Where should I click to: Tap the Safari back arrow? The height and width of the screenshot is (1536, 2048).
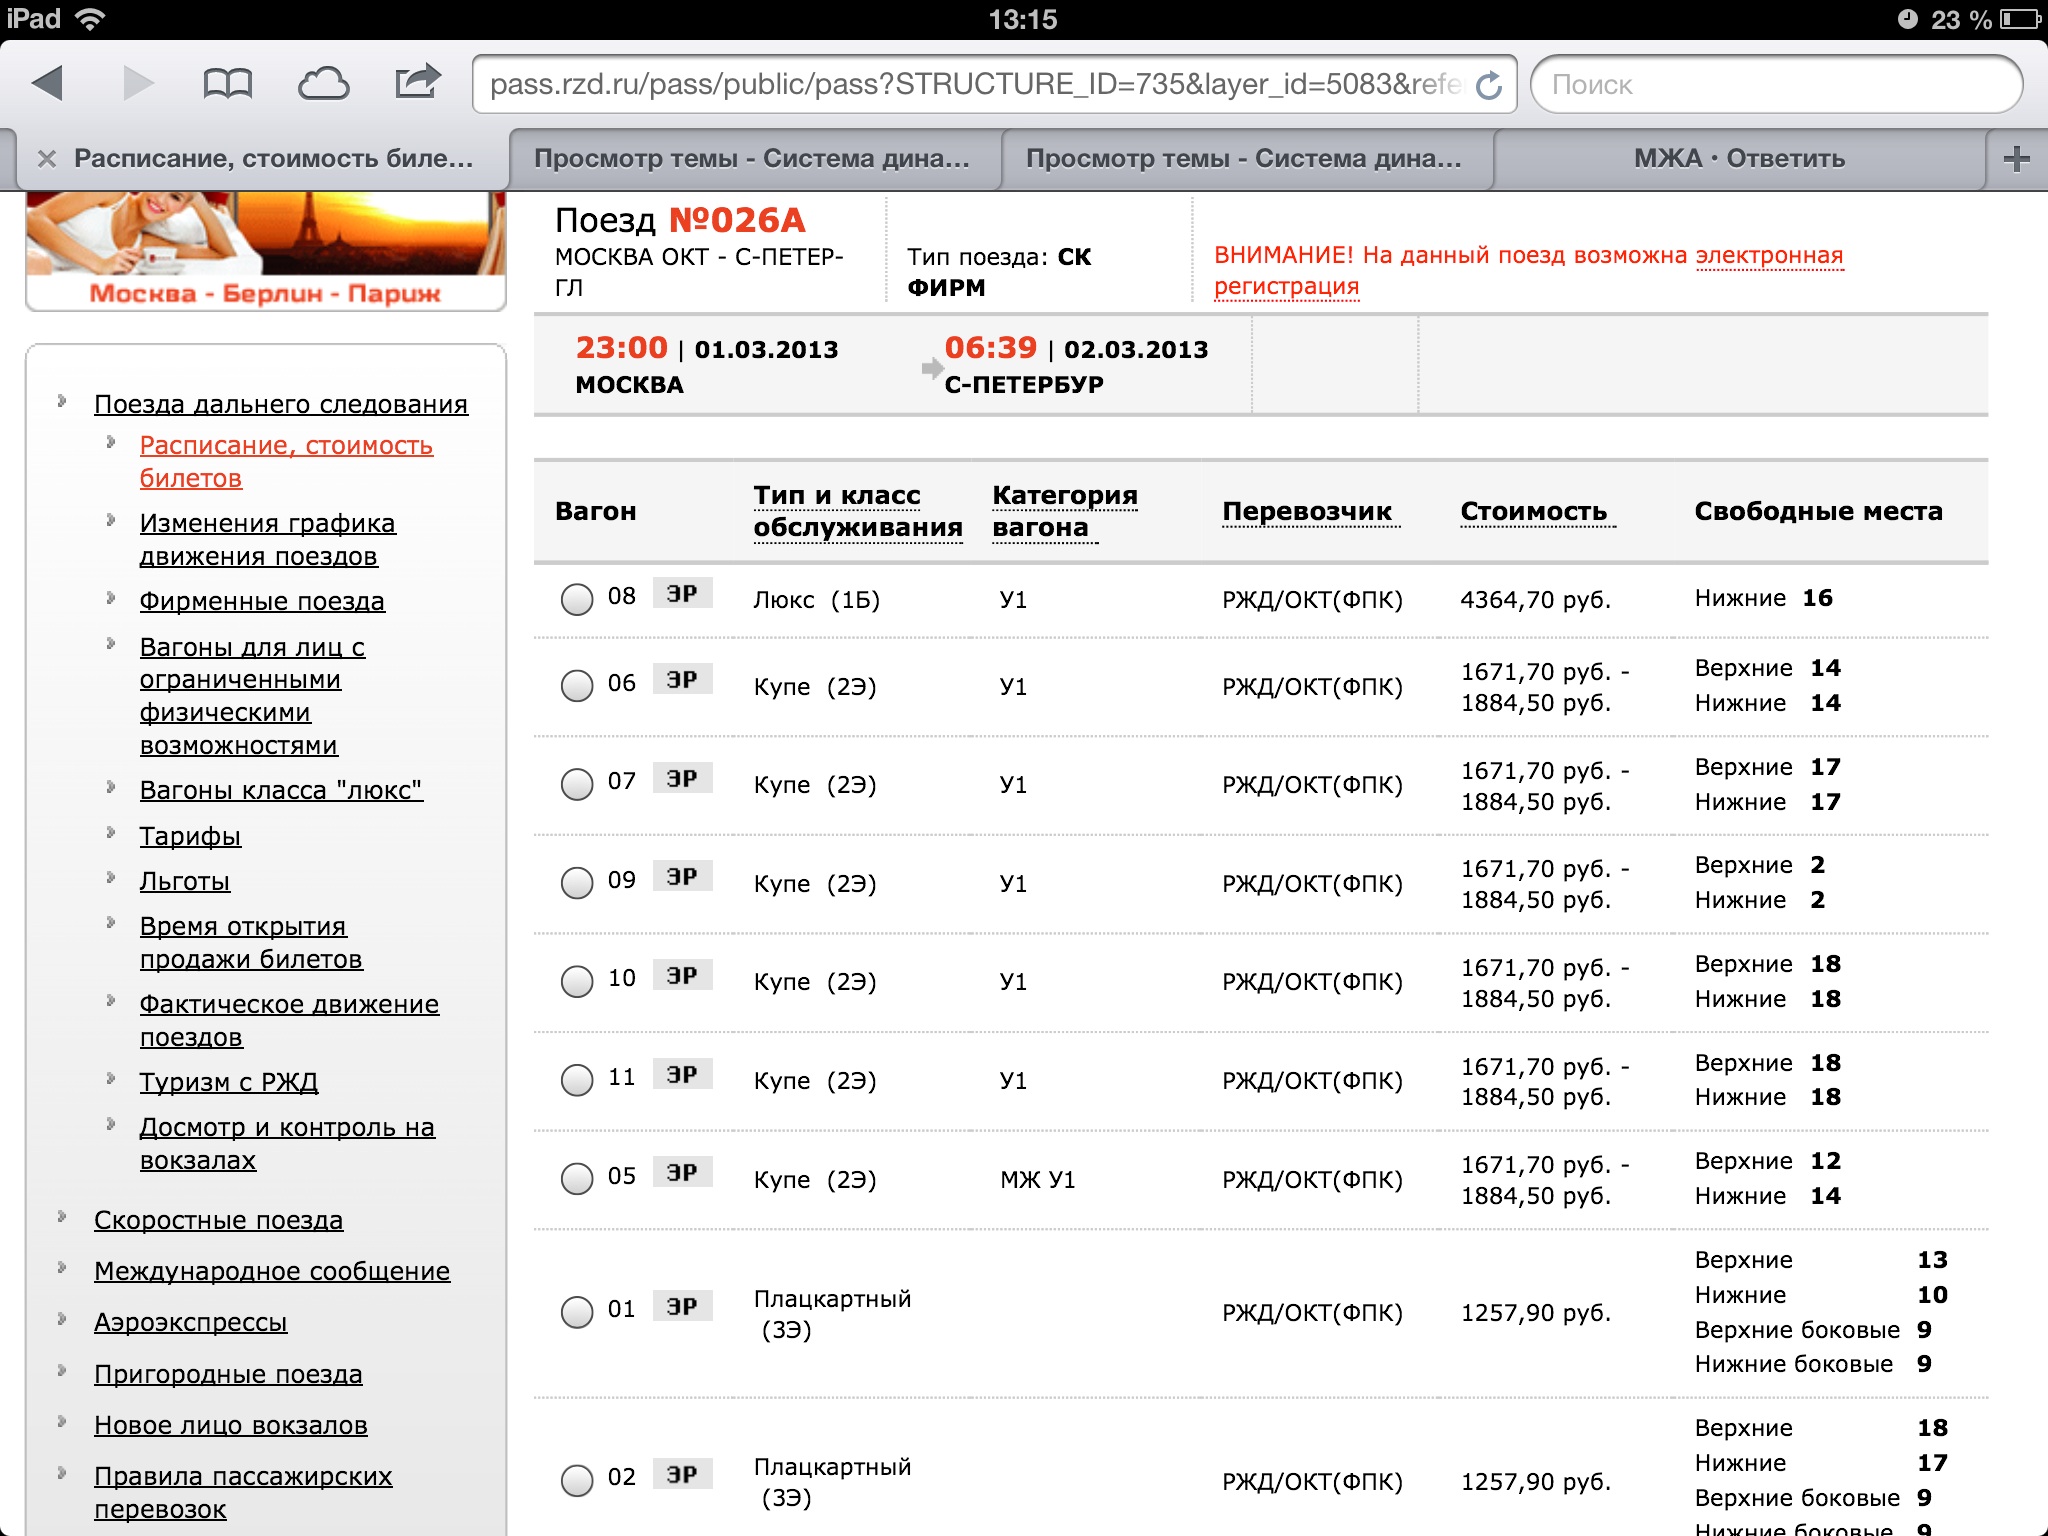coord(48,83)
